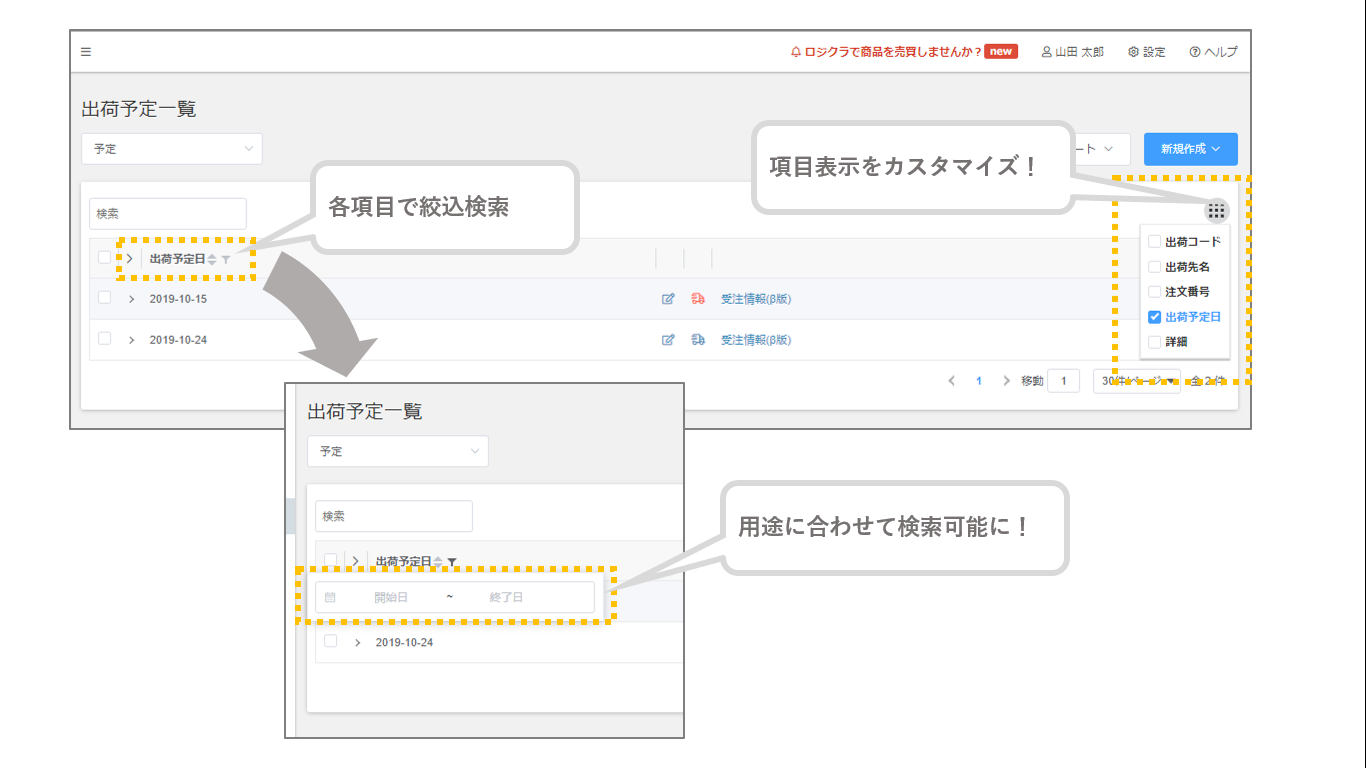This screenshot has width=1366, height=768.
Task: Check the 2019-10-24 row checkbox in upper table
Action: coord(104,339)
